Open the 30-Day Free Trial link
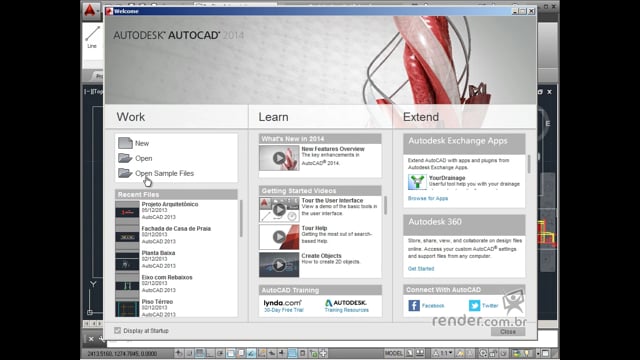 [284, 310]
